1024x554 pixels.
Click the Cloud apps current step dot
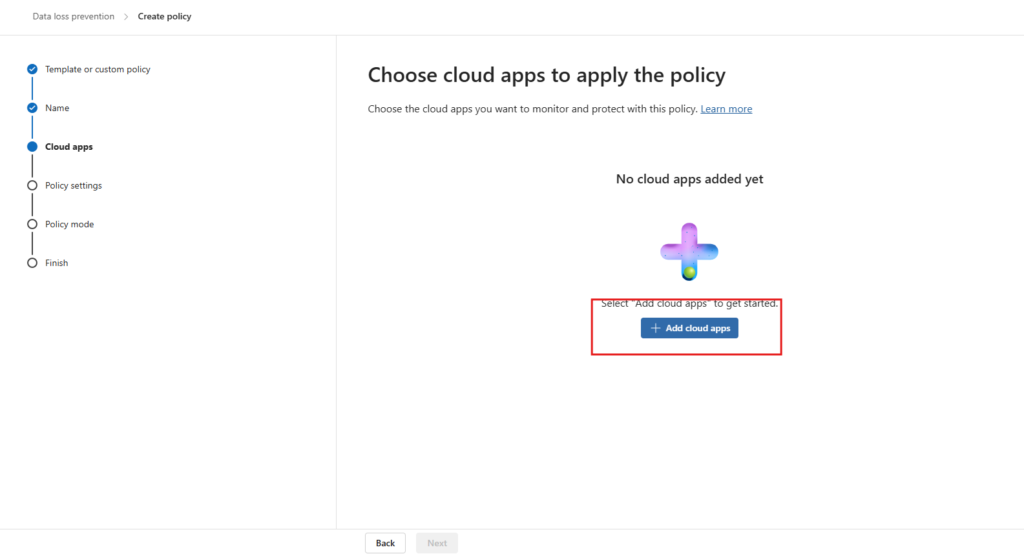pos(32,147)
